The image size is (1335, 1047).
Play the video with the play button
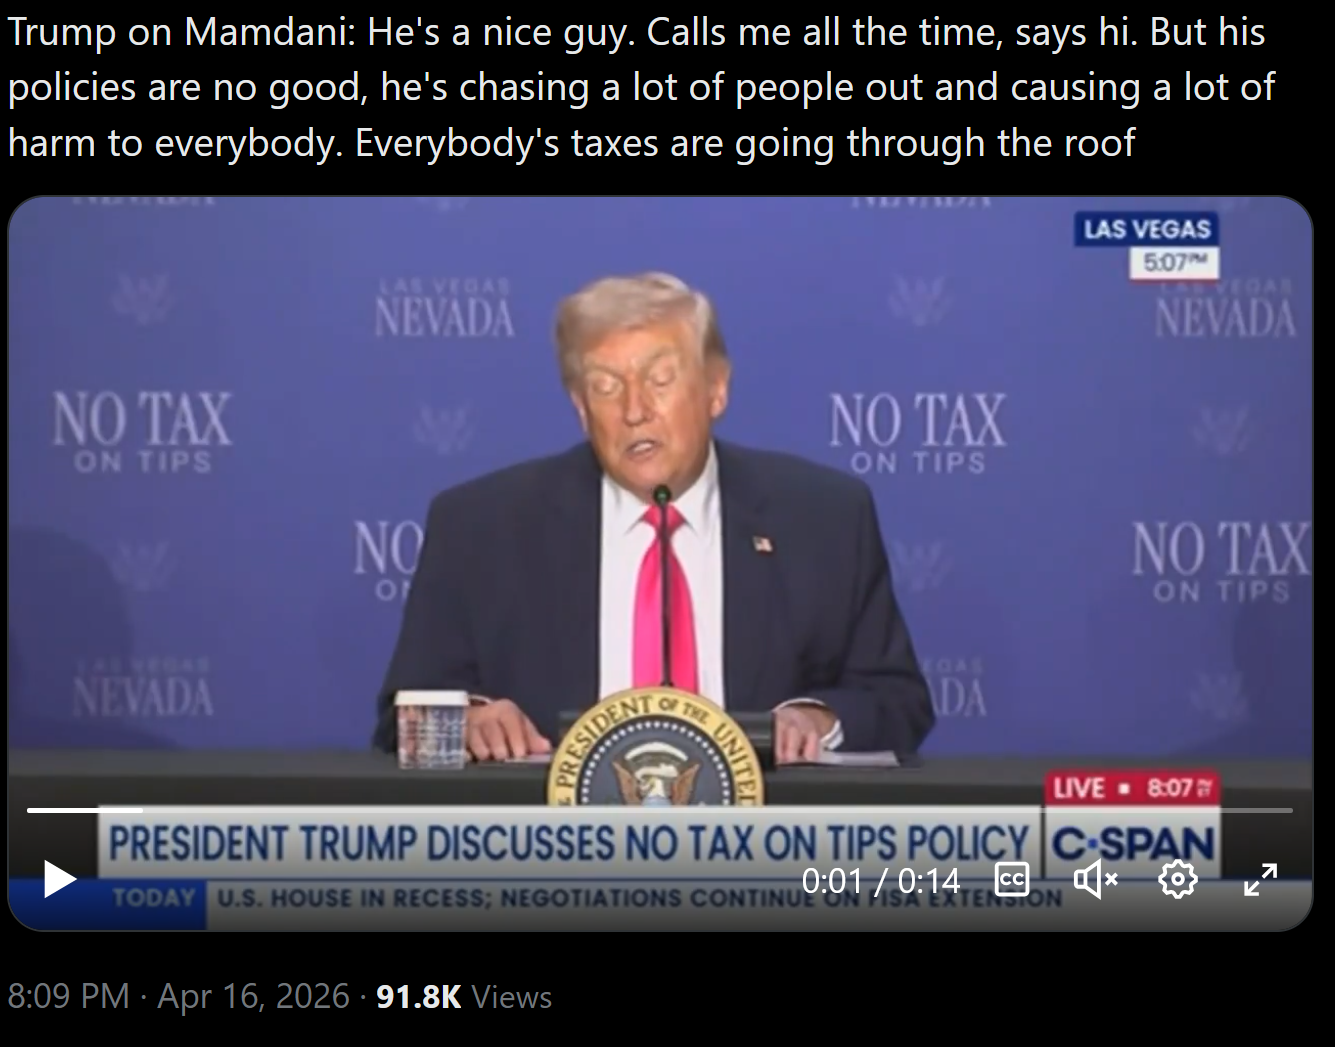(60, 880)
